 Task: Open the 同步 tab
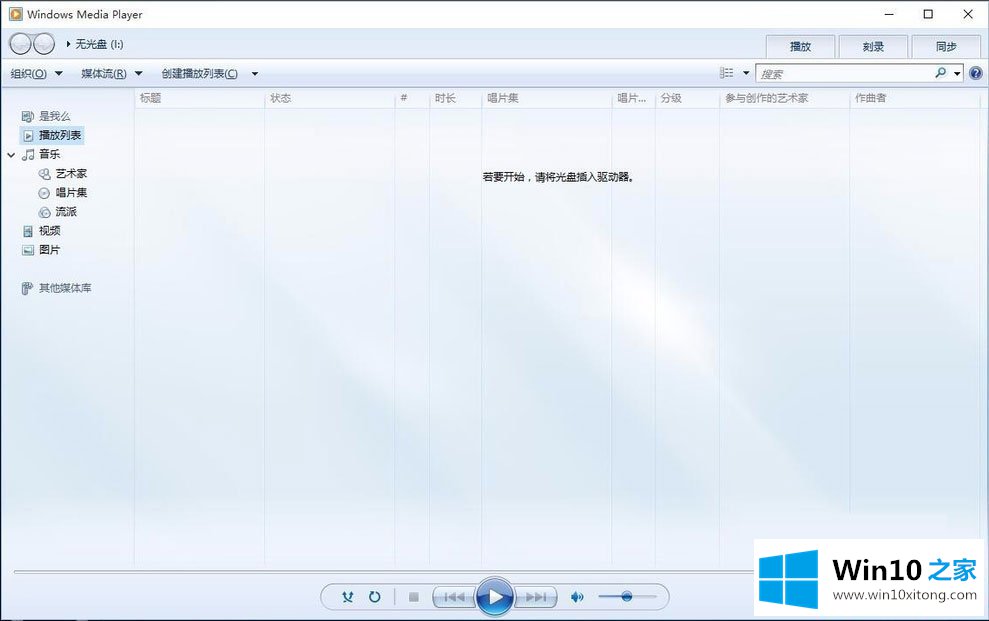(946, 46)
